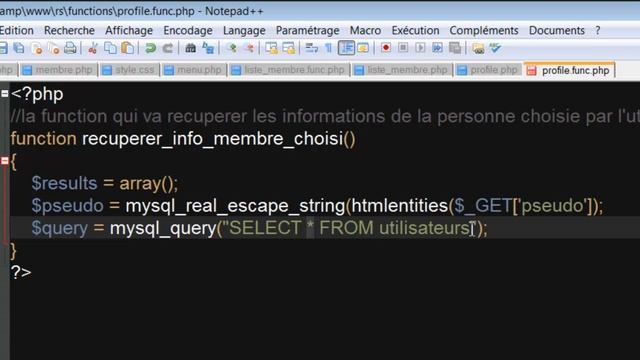
Task: Open the Macro menu
Action: coord(365,31)
